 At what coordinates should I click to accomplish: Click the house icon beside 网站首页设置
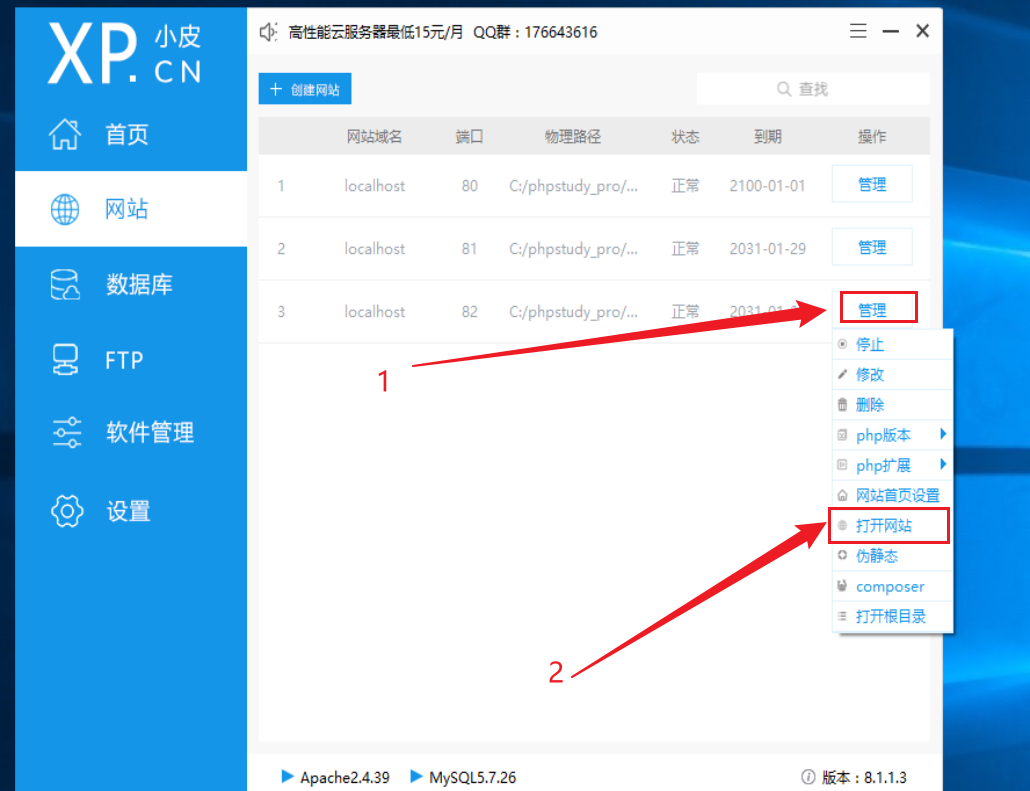point(843,495)
